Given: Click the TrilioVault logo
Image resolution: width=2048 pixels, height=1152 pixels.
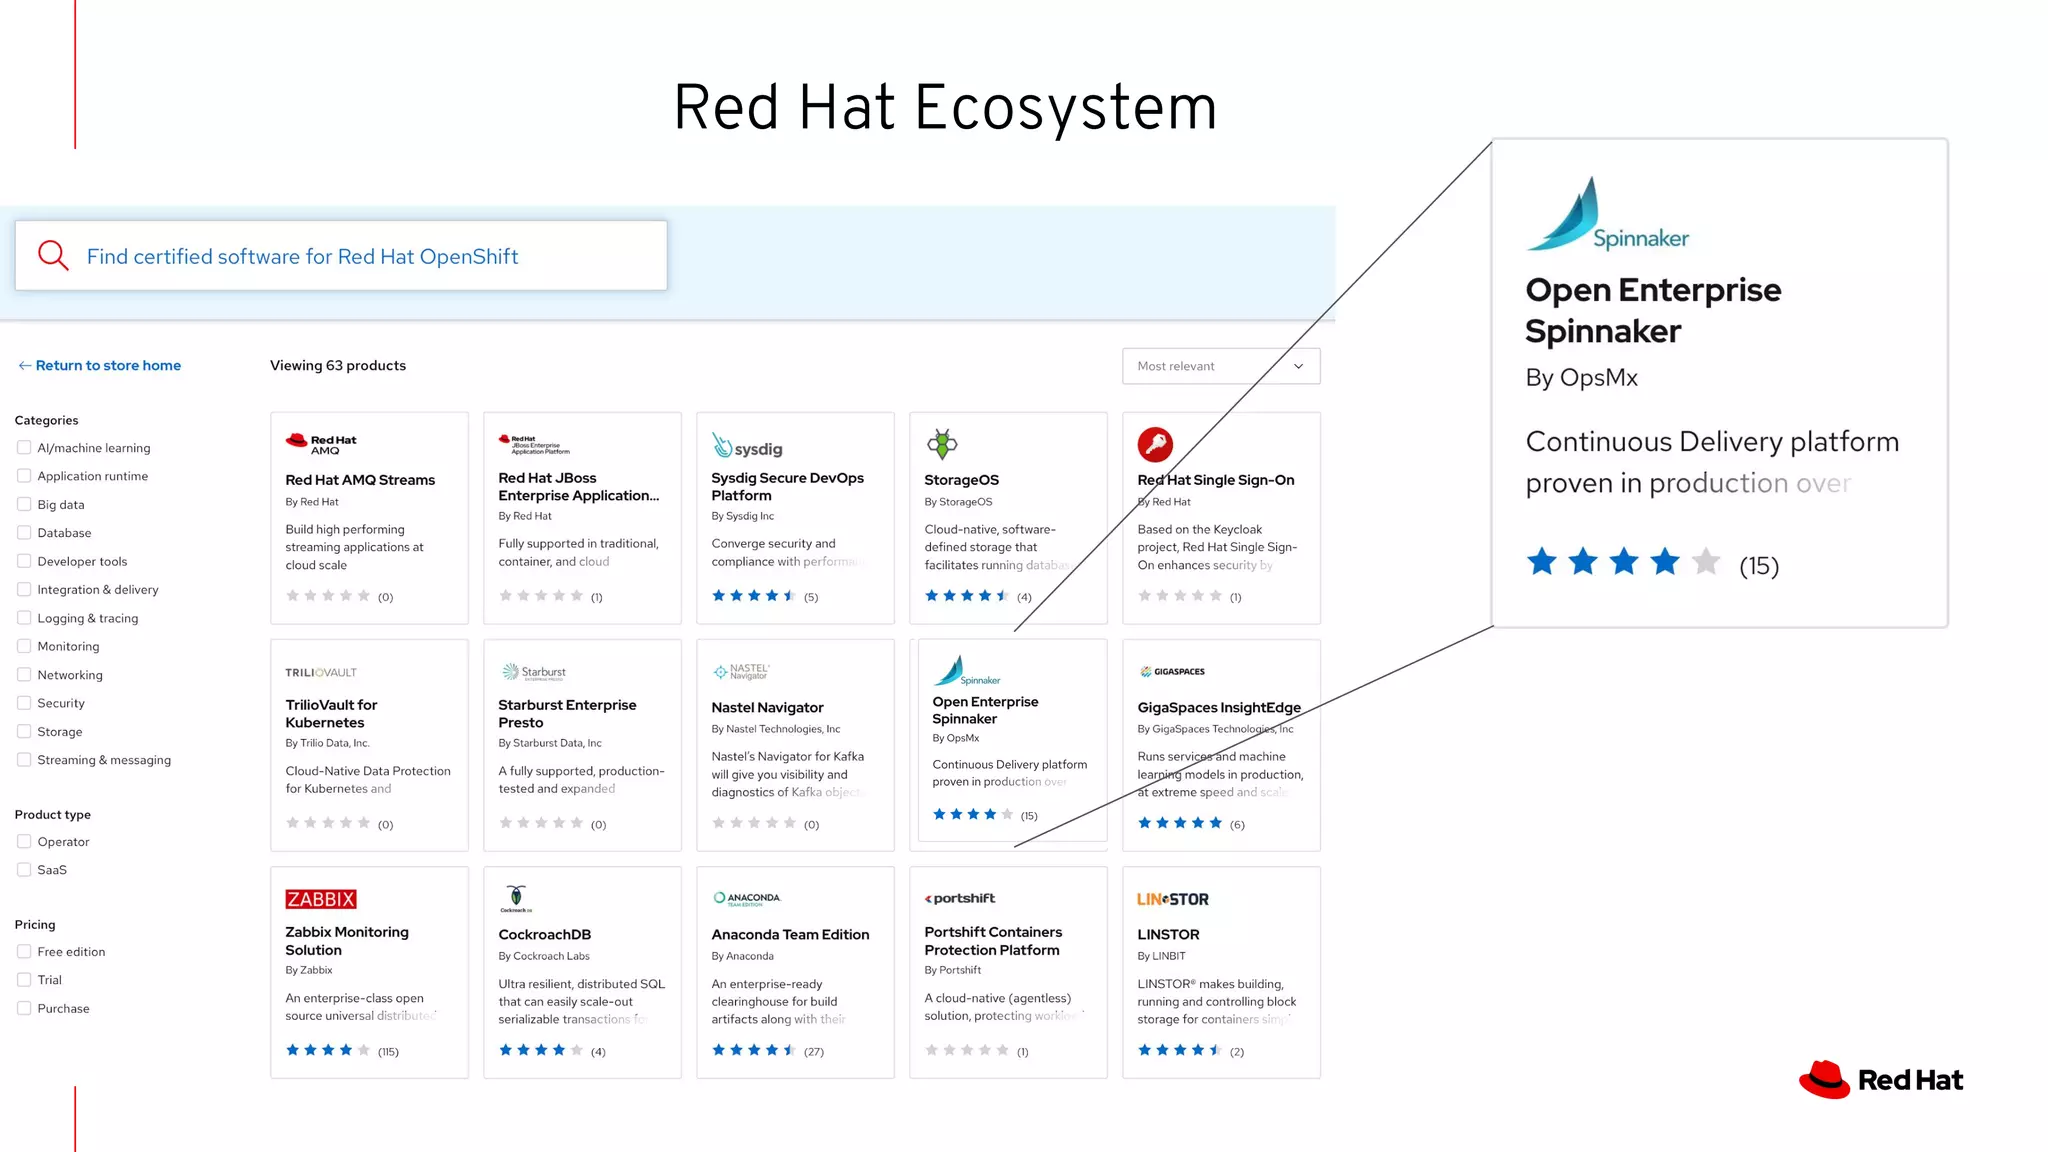Looking at the screenshot, I should [321, 672].
